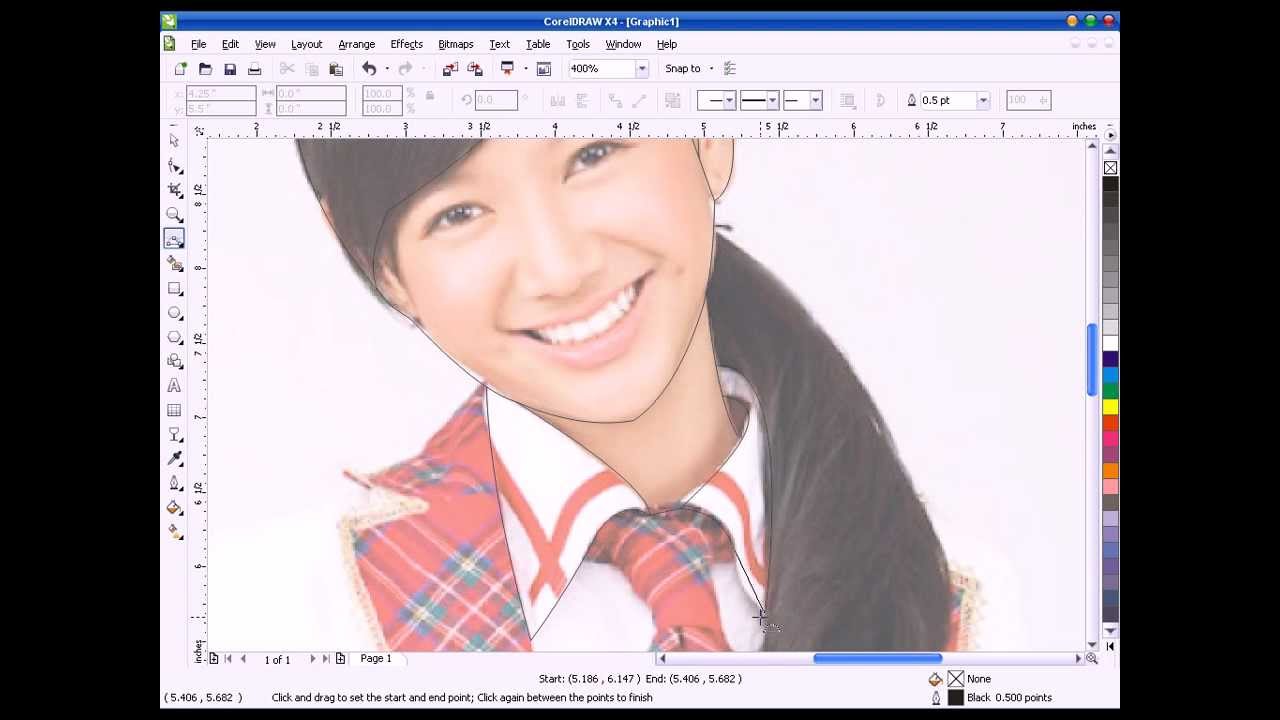Image resolution: width=1280 pixels, height=720 pixels.
Task: Select the Shape tool
Action: coord(174,164)
